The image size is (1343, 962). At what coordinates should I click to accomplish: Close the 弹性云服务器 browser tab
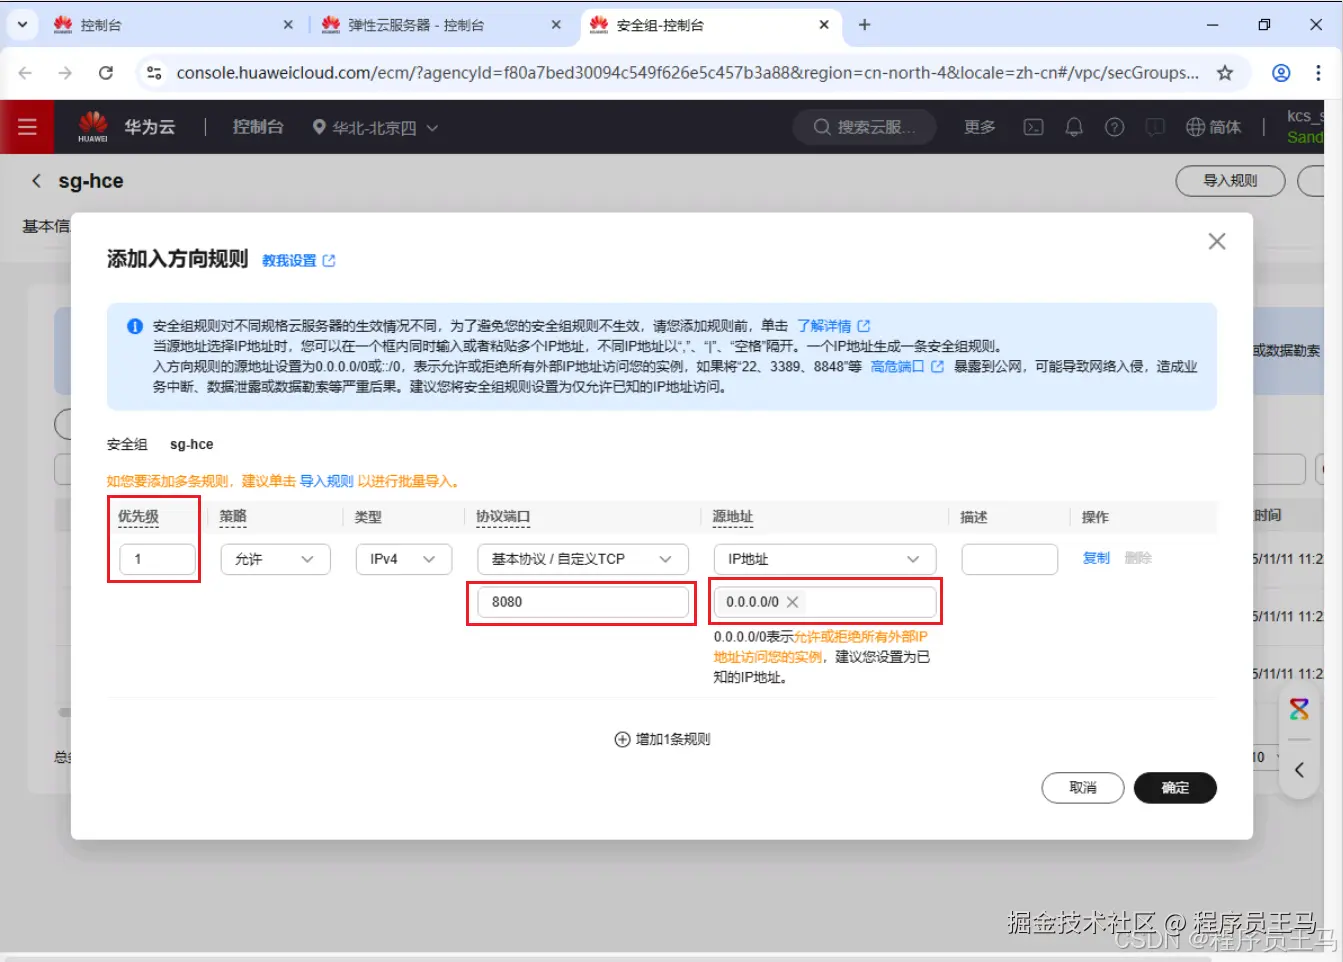point(556,25)
